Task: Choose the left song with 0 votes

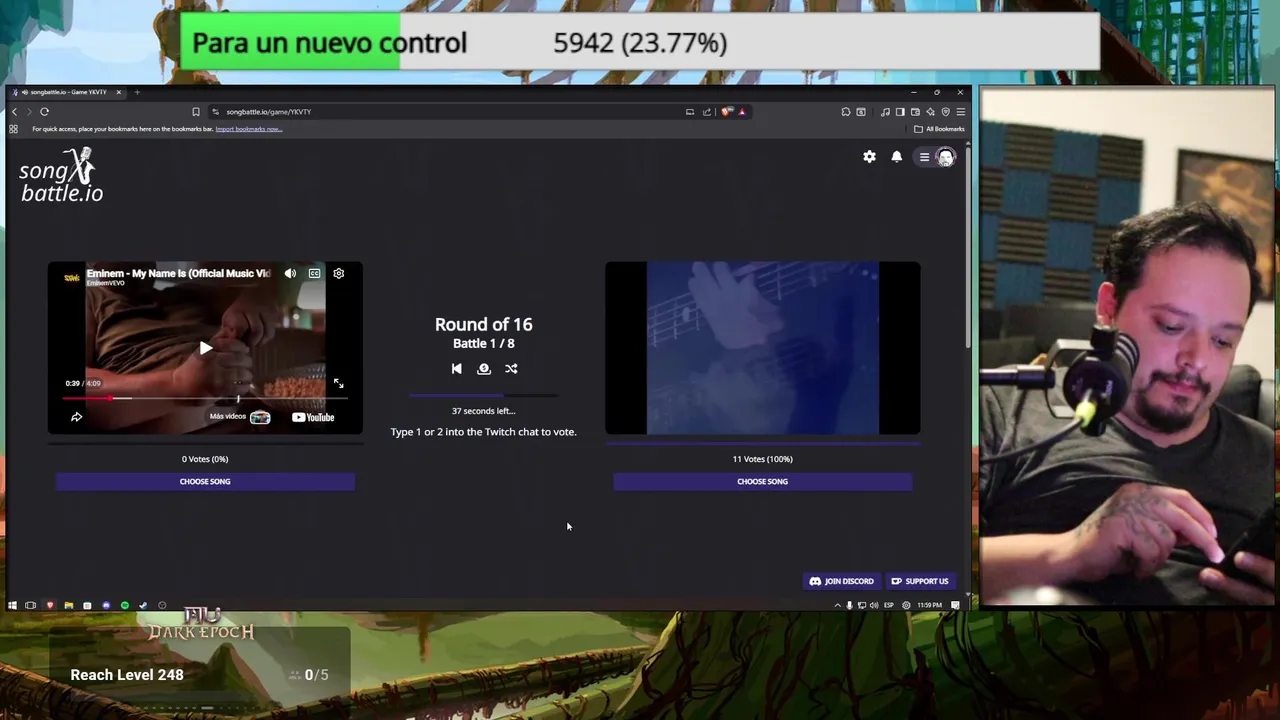Action: click(x=205, y=481)
